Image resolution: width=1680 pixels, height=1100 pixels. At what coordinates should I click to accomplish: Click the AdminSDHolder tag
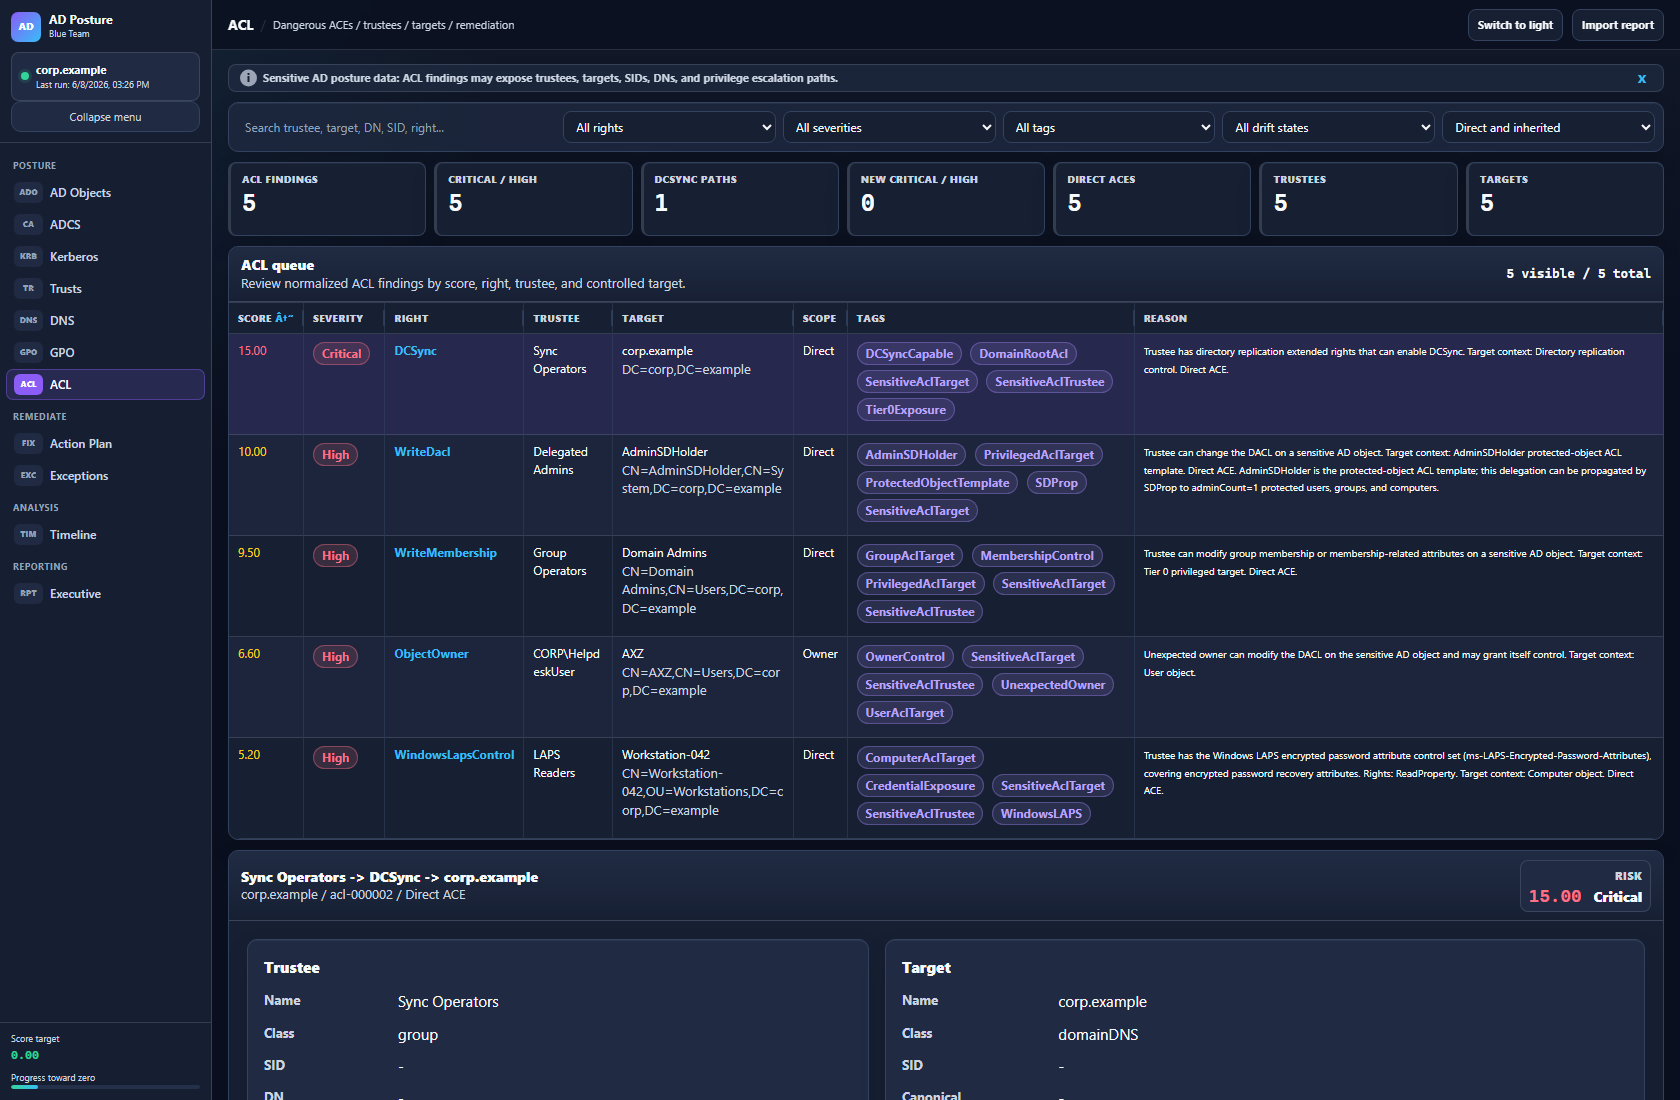point(911,455)
